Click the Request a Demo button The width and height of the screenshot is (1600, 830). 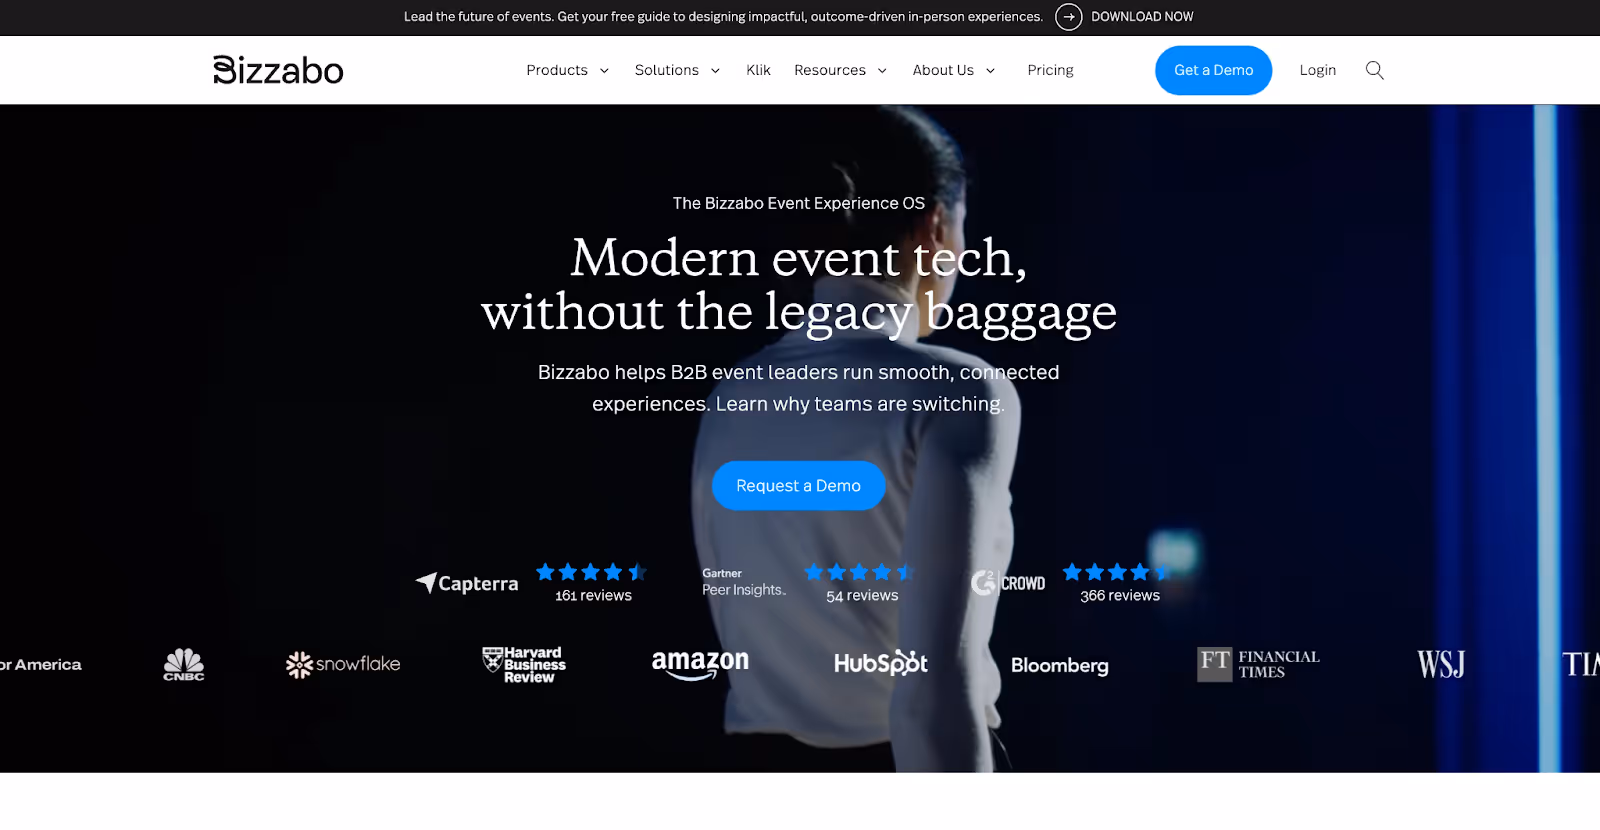point(798,486)
